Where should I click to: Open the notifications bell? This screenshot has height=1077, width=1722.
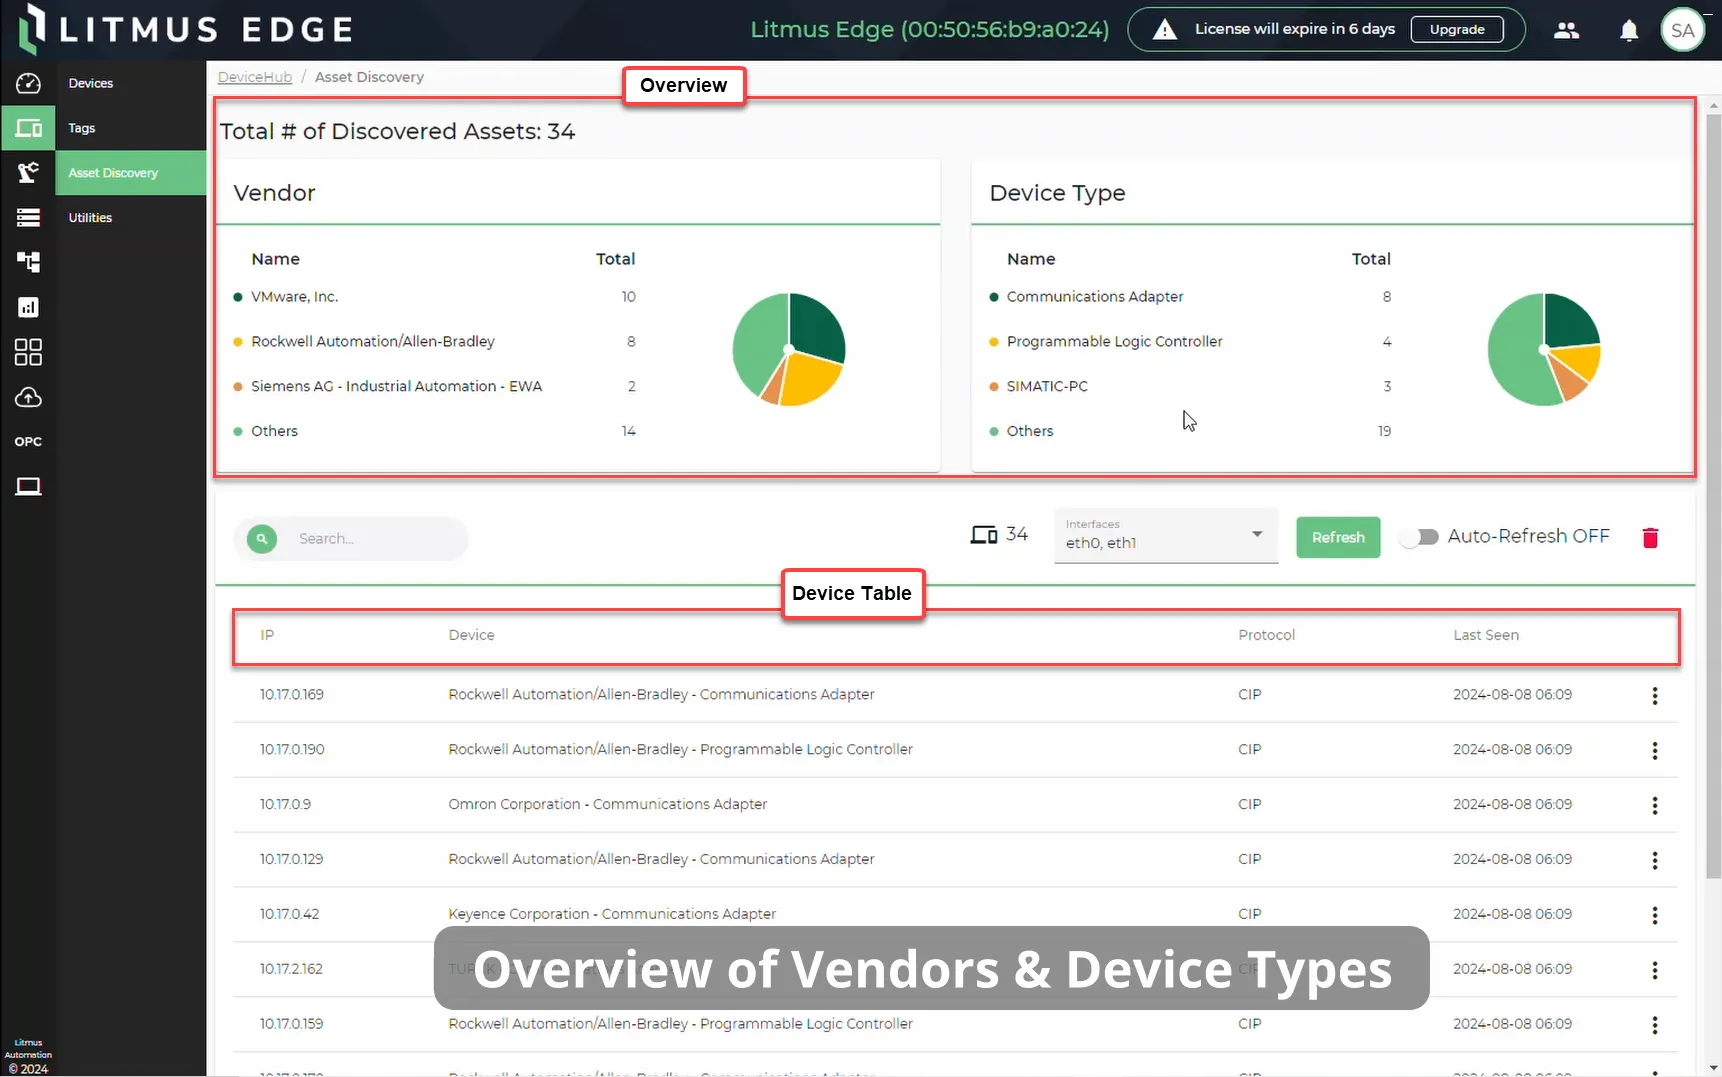coord(1629,30)
